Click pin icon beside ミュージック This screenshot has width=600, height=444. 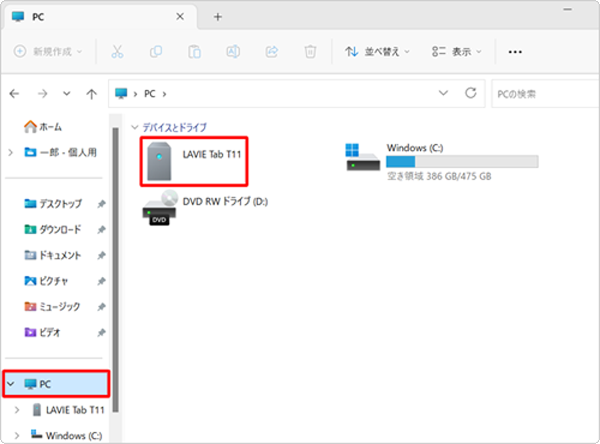[101, 307]
